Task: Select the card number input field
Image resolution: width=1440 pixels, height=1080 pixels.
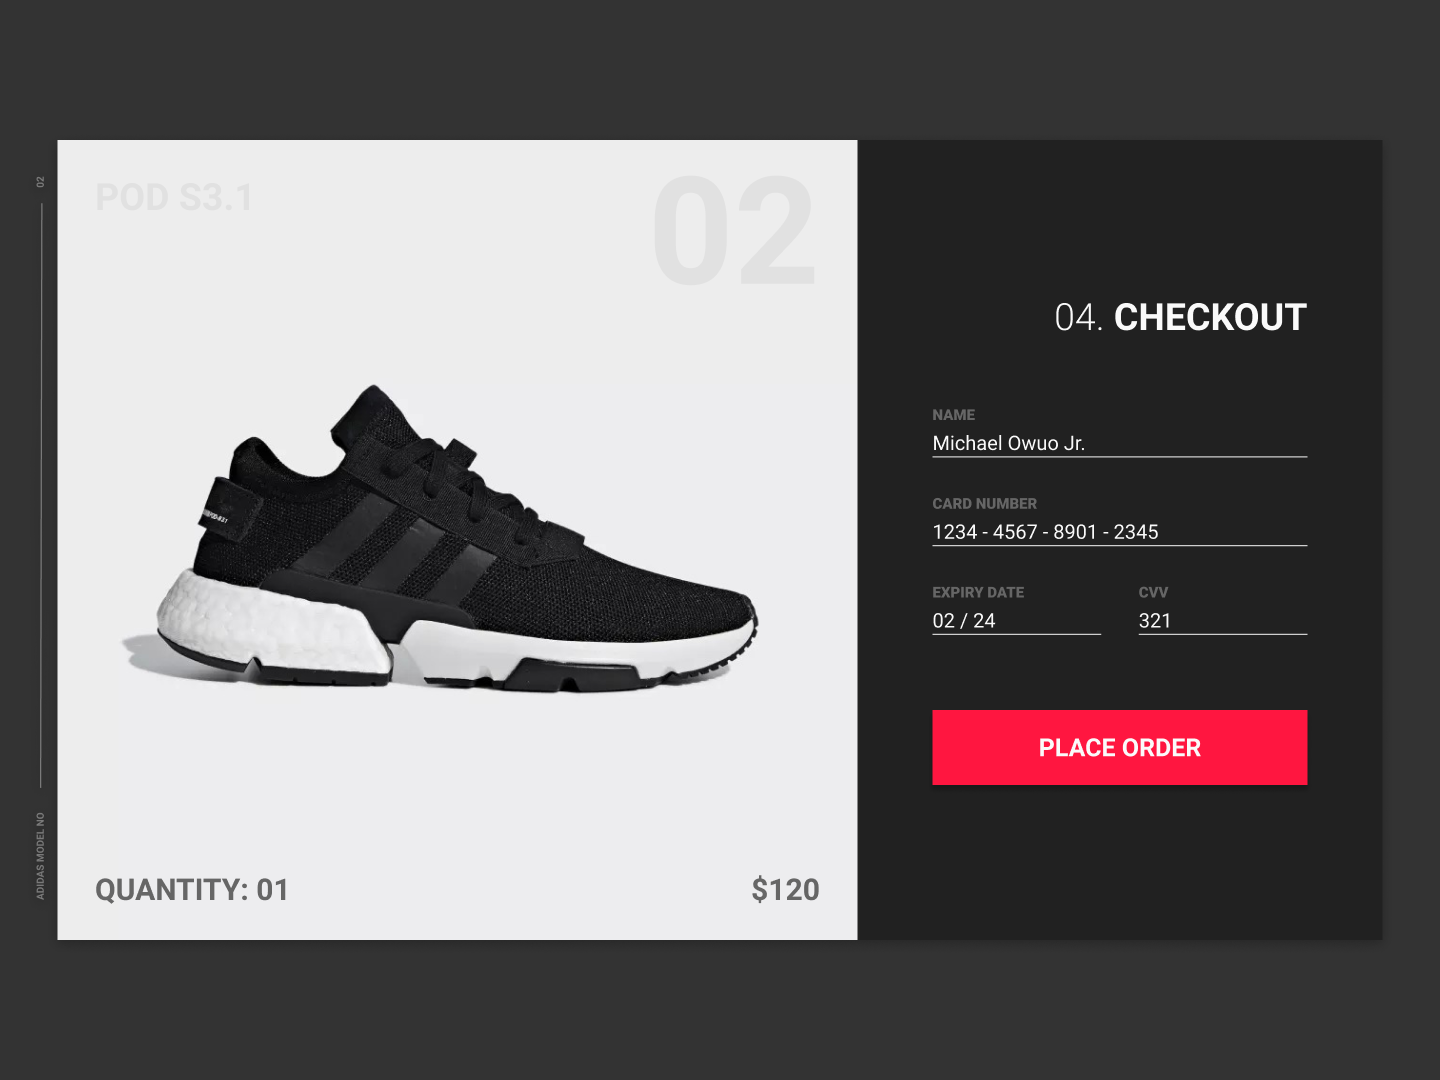Action: (1119, 532)
